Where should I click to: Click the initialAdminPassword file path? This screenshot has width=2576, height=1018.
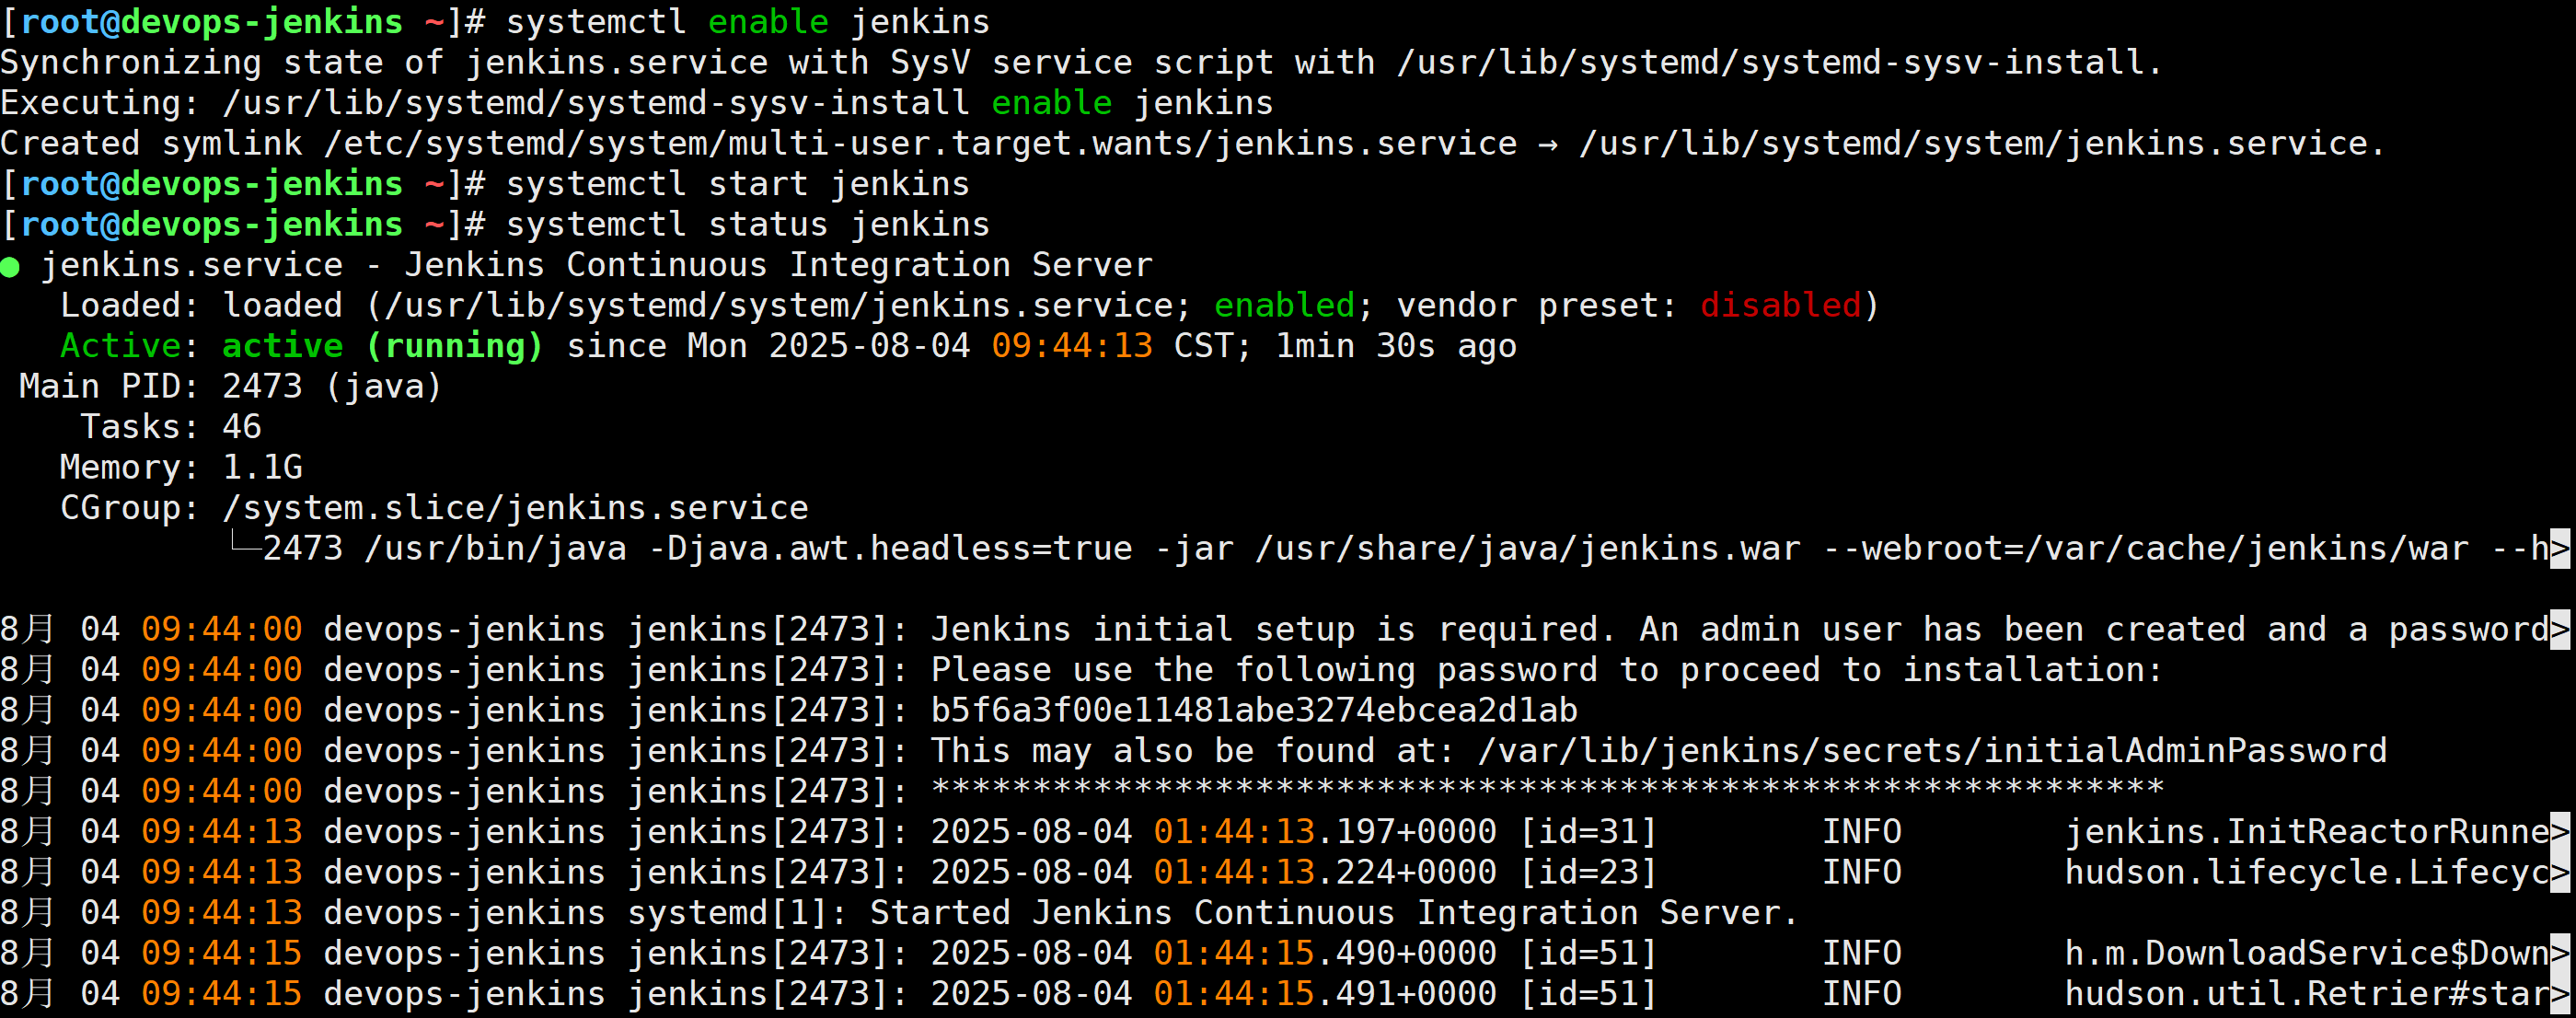pos(1931,751)
